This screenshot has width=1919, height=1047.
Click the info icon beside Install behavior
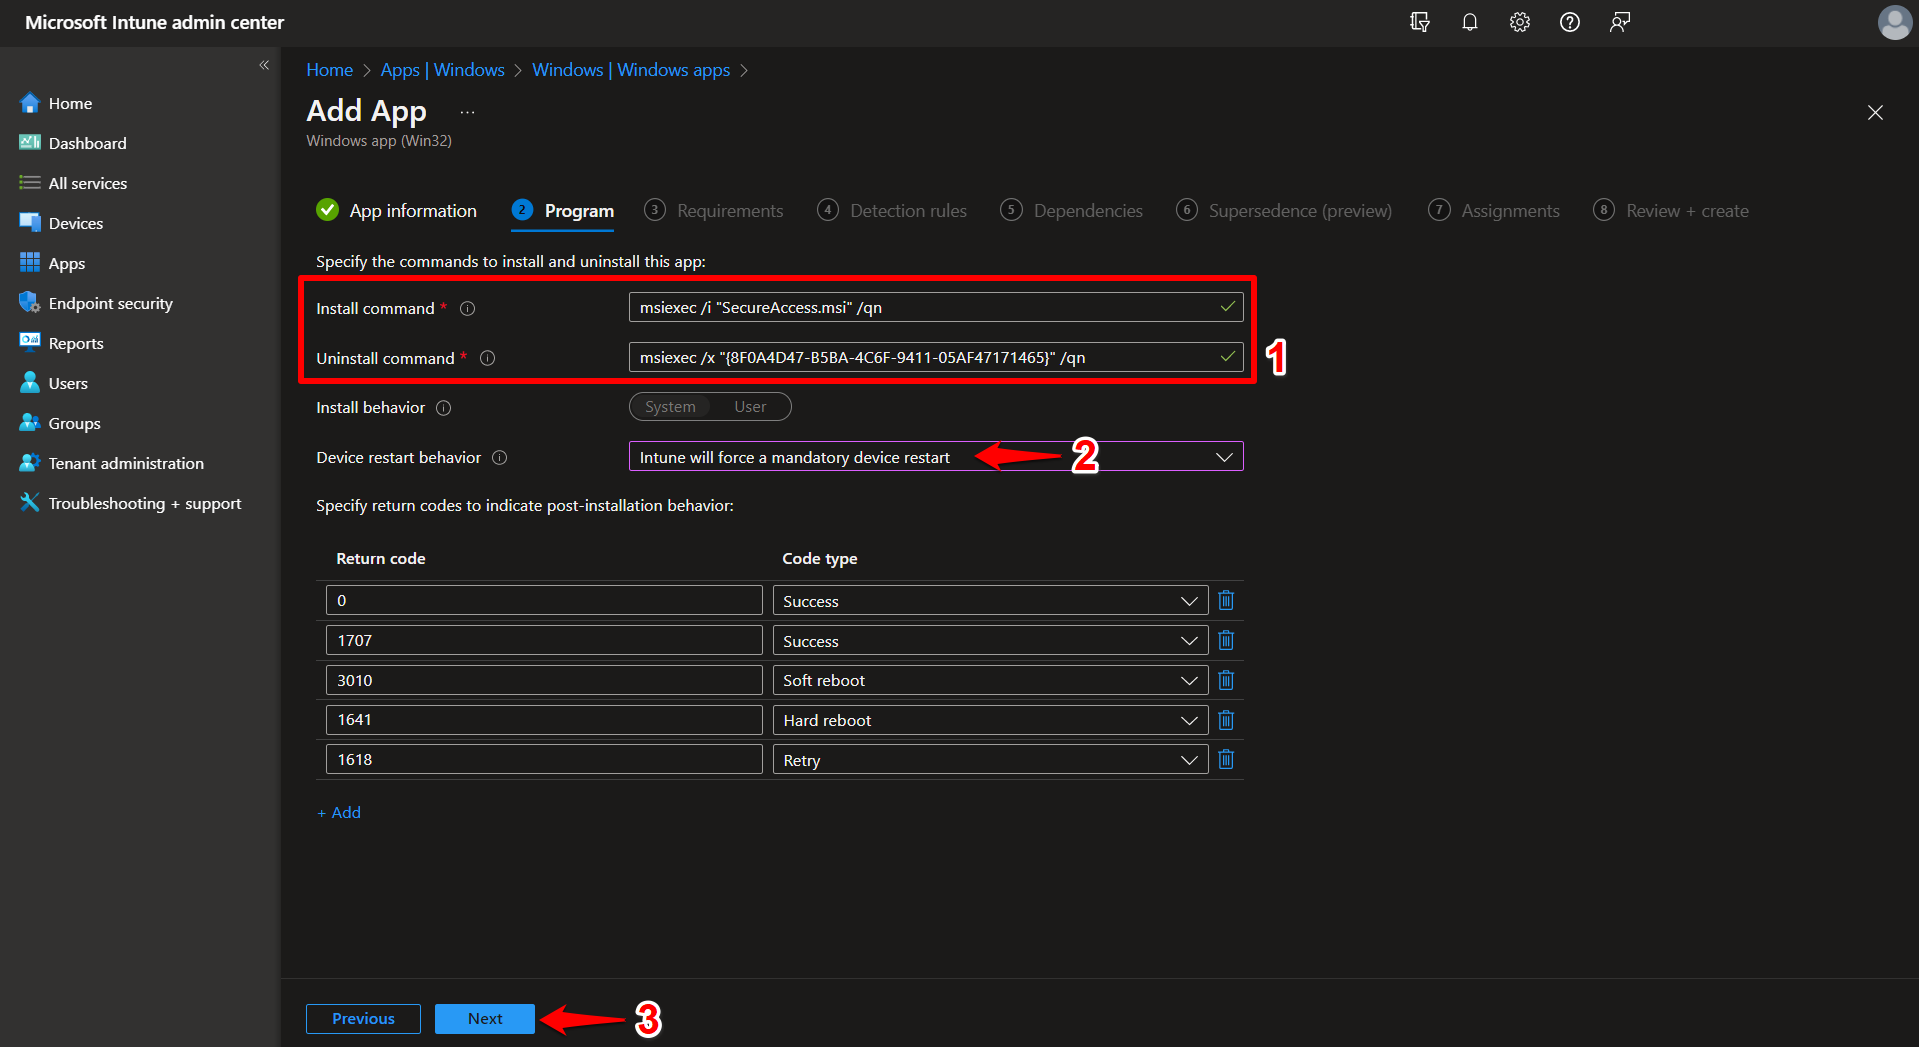tap(441, 407)
